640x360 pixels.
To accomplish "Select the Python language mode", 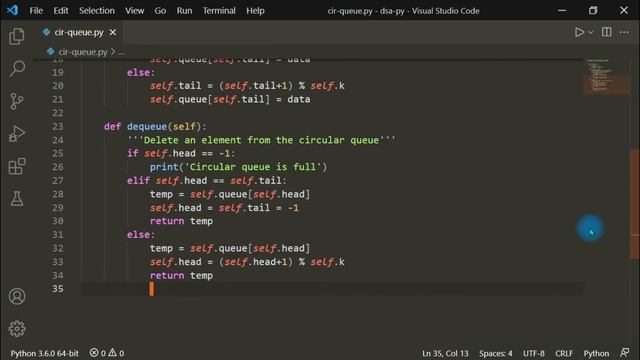I will coord(596,353).
